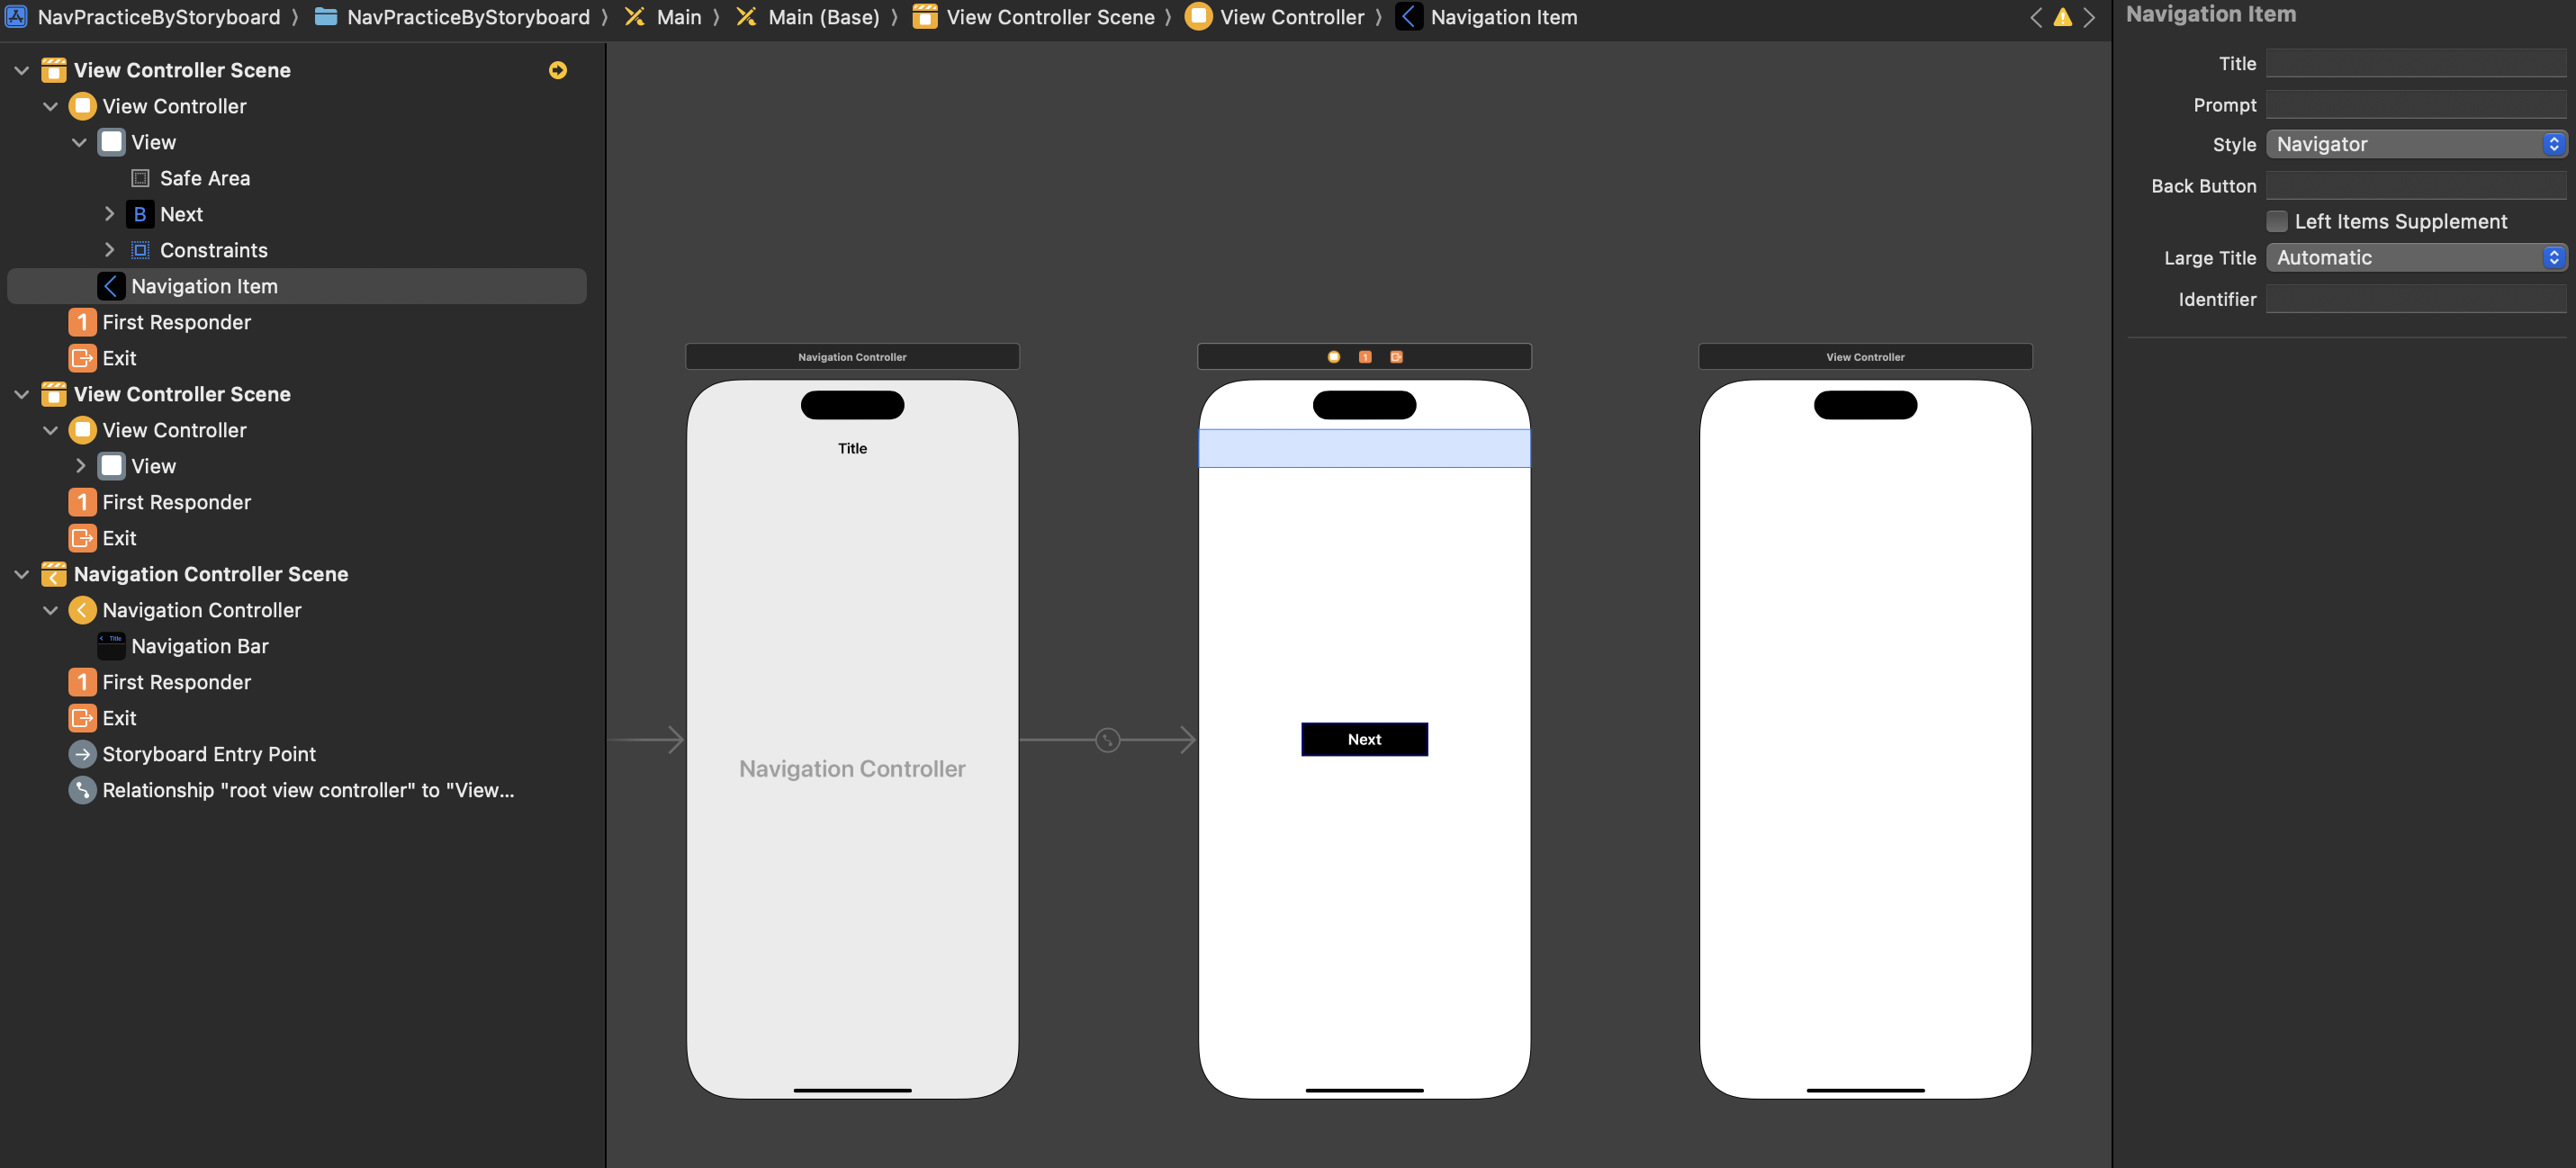Click Main (Base) in the breadcrumb bar
Viewport: 2576px width, 1168px height.
coord(823,17)
